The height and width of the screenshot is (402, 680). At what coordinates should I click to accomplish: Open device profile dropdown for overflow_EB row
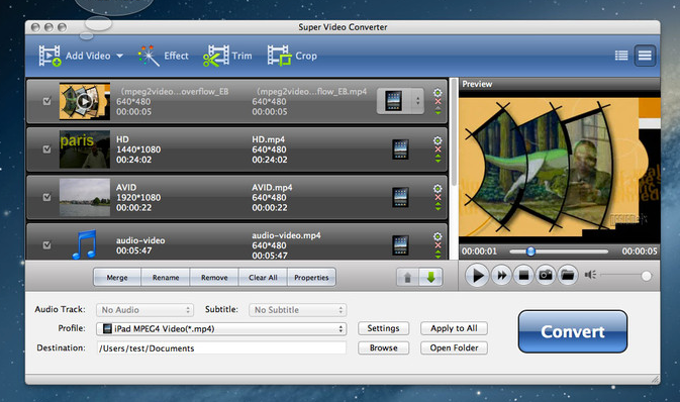click(400, 101)
